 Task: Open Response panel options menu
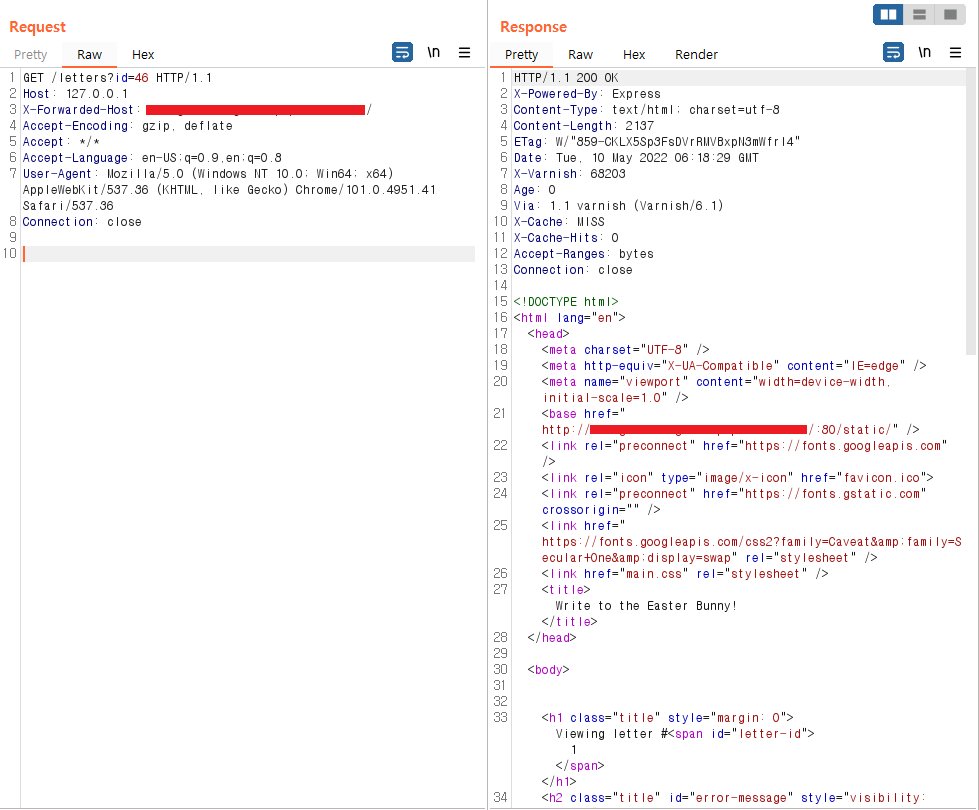click(x=955, y=52)
